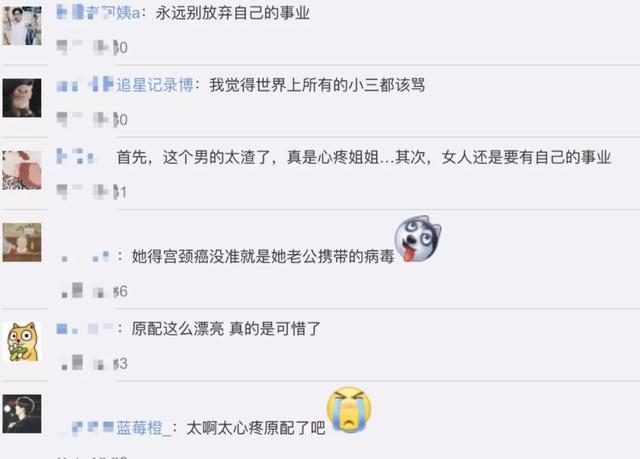Click like count 0 under 永远别放弃 comment
640x459 pixels.
(x=121, y=47)
